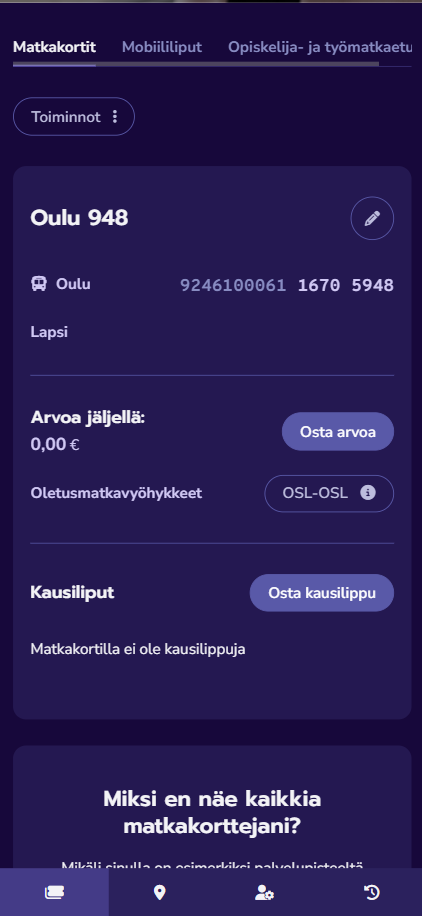Image resolution: width=422 pixels, height=916 pixels.
Task: Click the tab bar horizontal scroll indicator
Action: pyautogui.click(x=196, y=64)
